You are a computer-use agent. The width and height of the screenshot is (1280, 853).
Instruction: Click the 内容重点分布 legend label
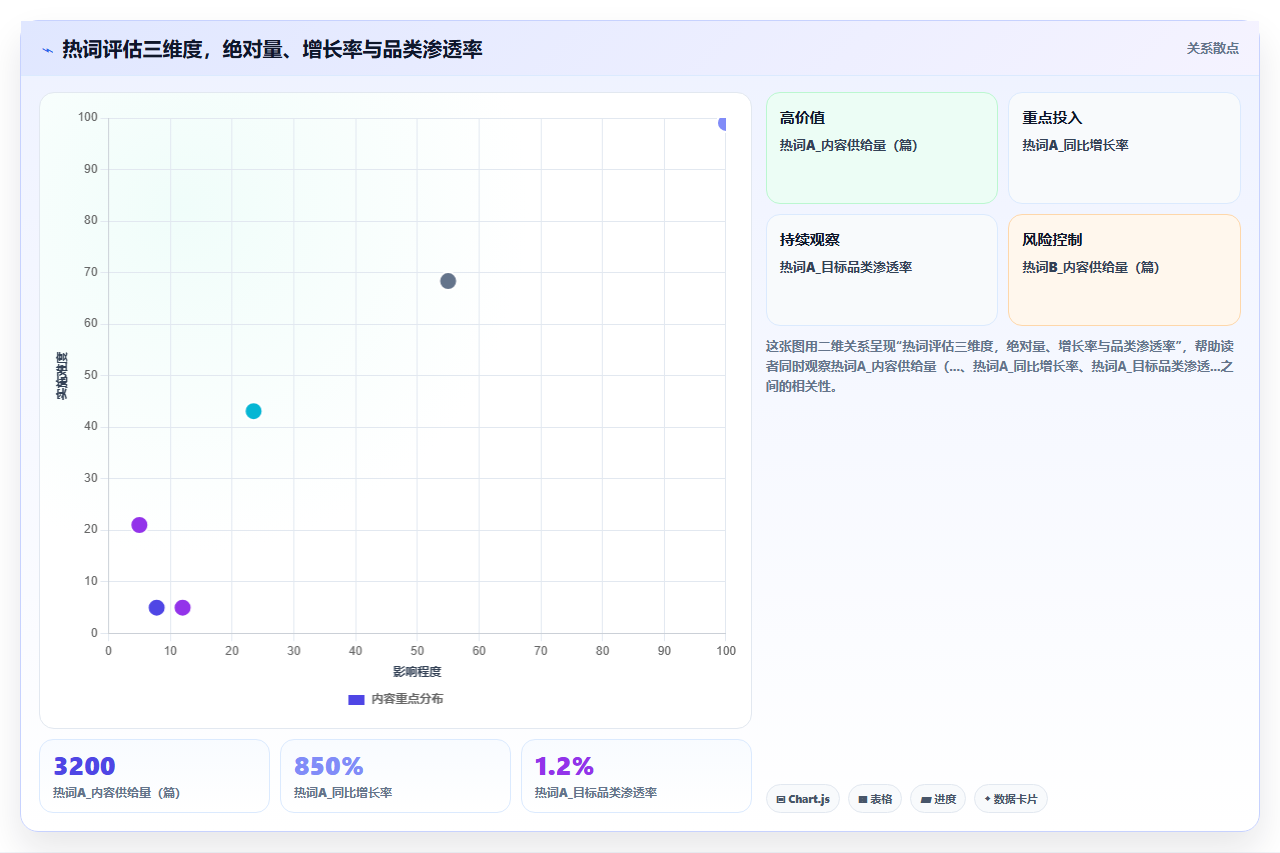pos(407,699)
